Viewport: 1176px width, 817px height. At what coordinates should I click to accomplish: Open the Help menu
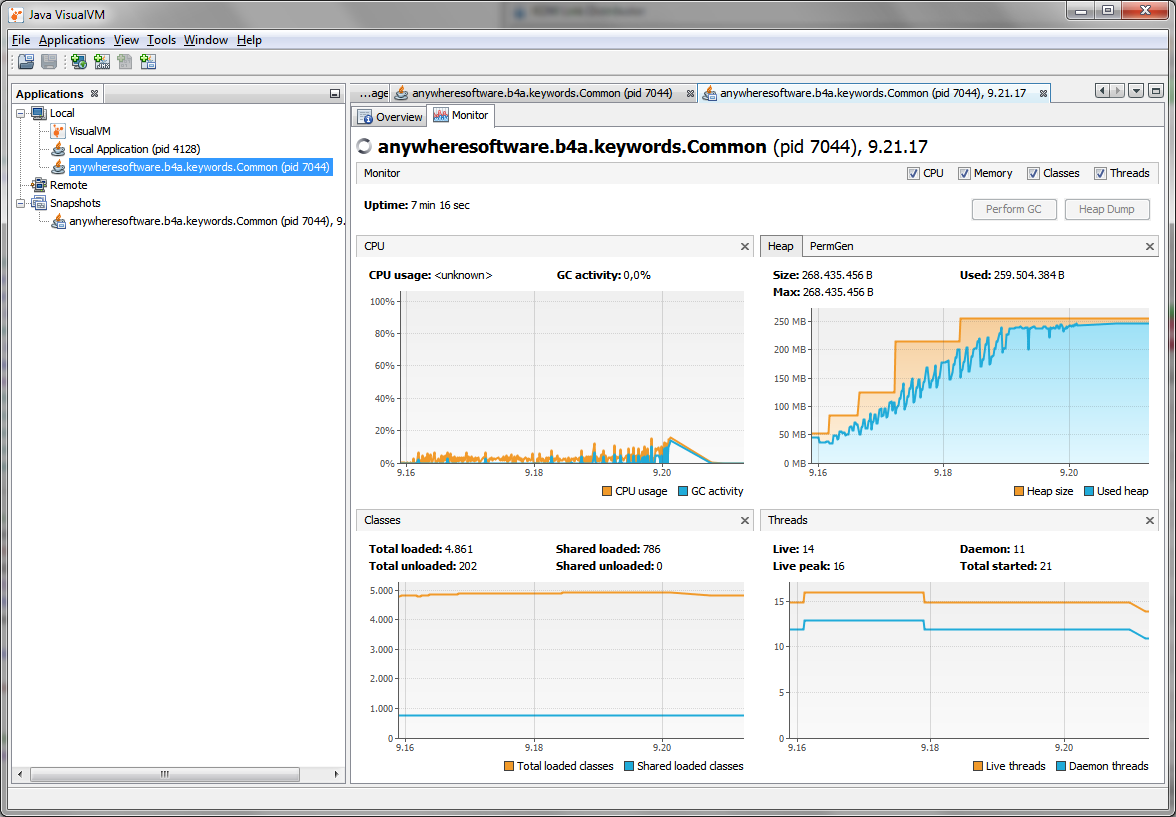coord(249,40)
